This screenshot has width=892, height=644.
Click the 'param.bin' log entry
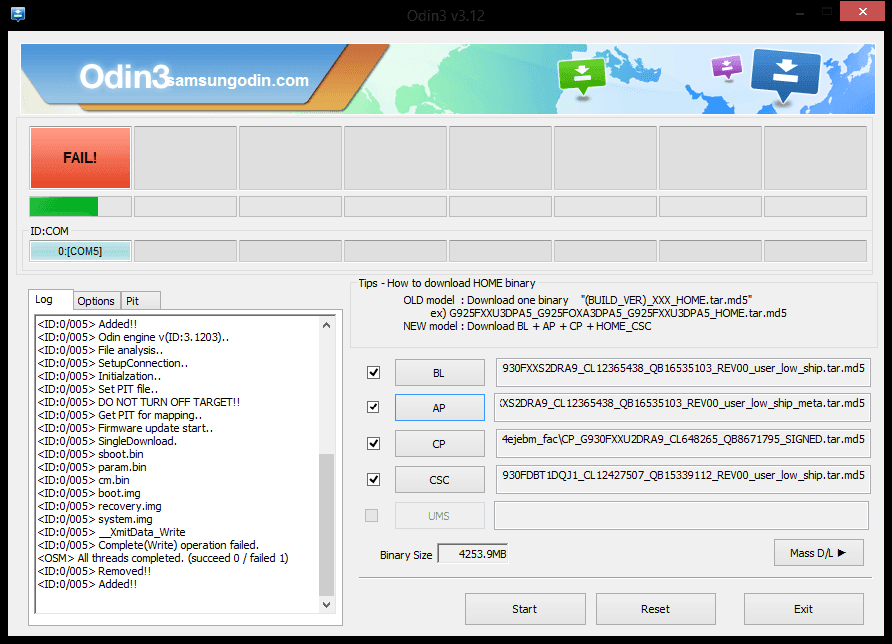point(92,467)
